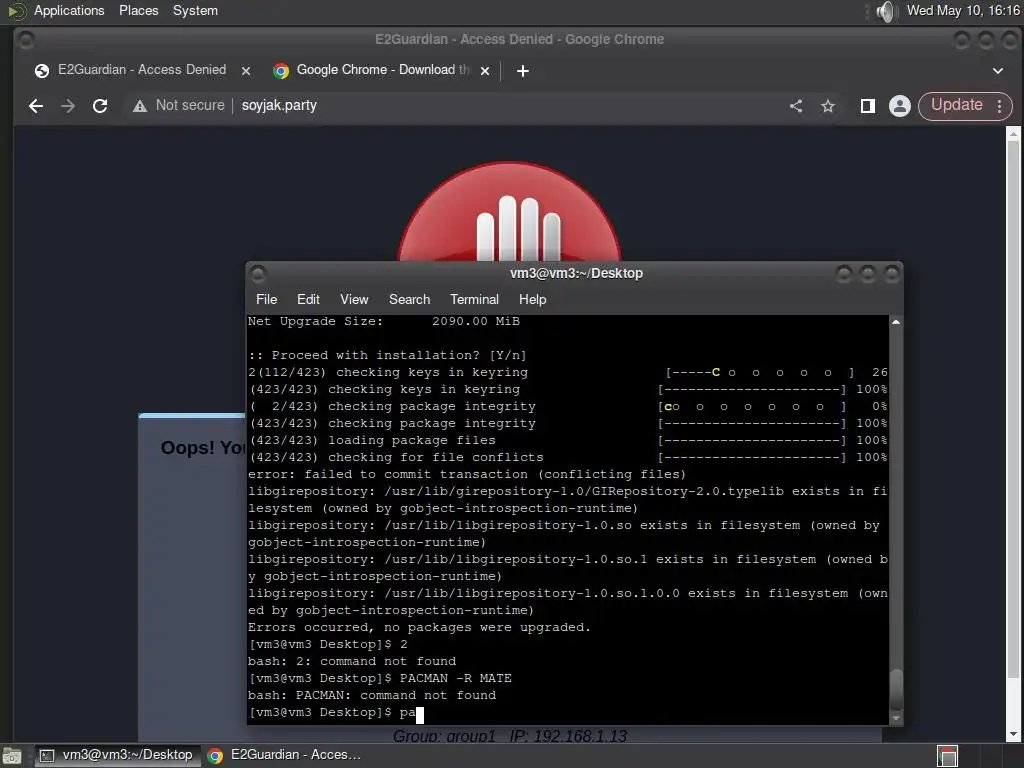Click 'bash: 2: command not found'

[352, 662]
